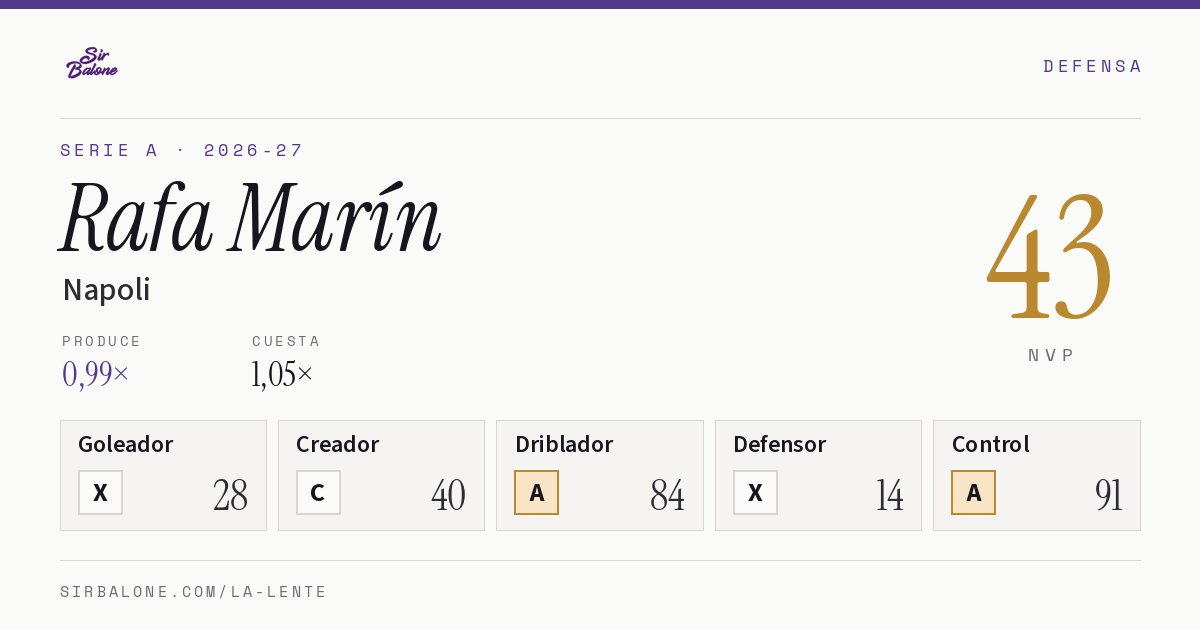
Task: Click the Defensor score 14
Action: (889, 494)
